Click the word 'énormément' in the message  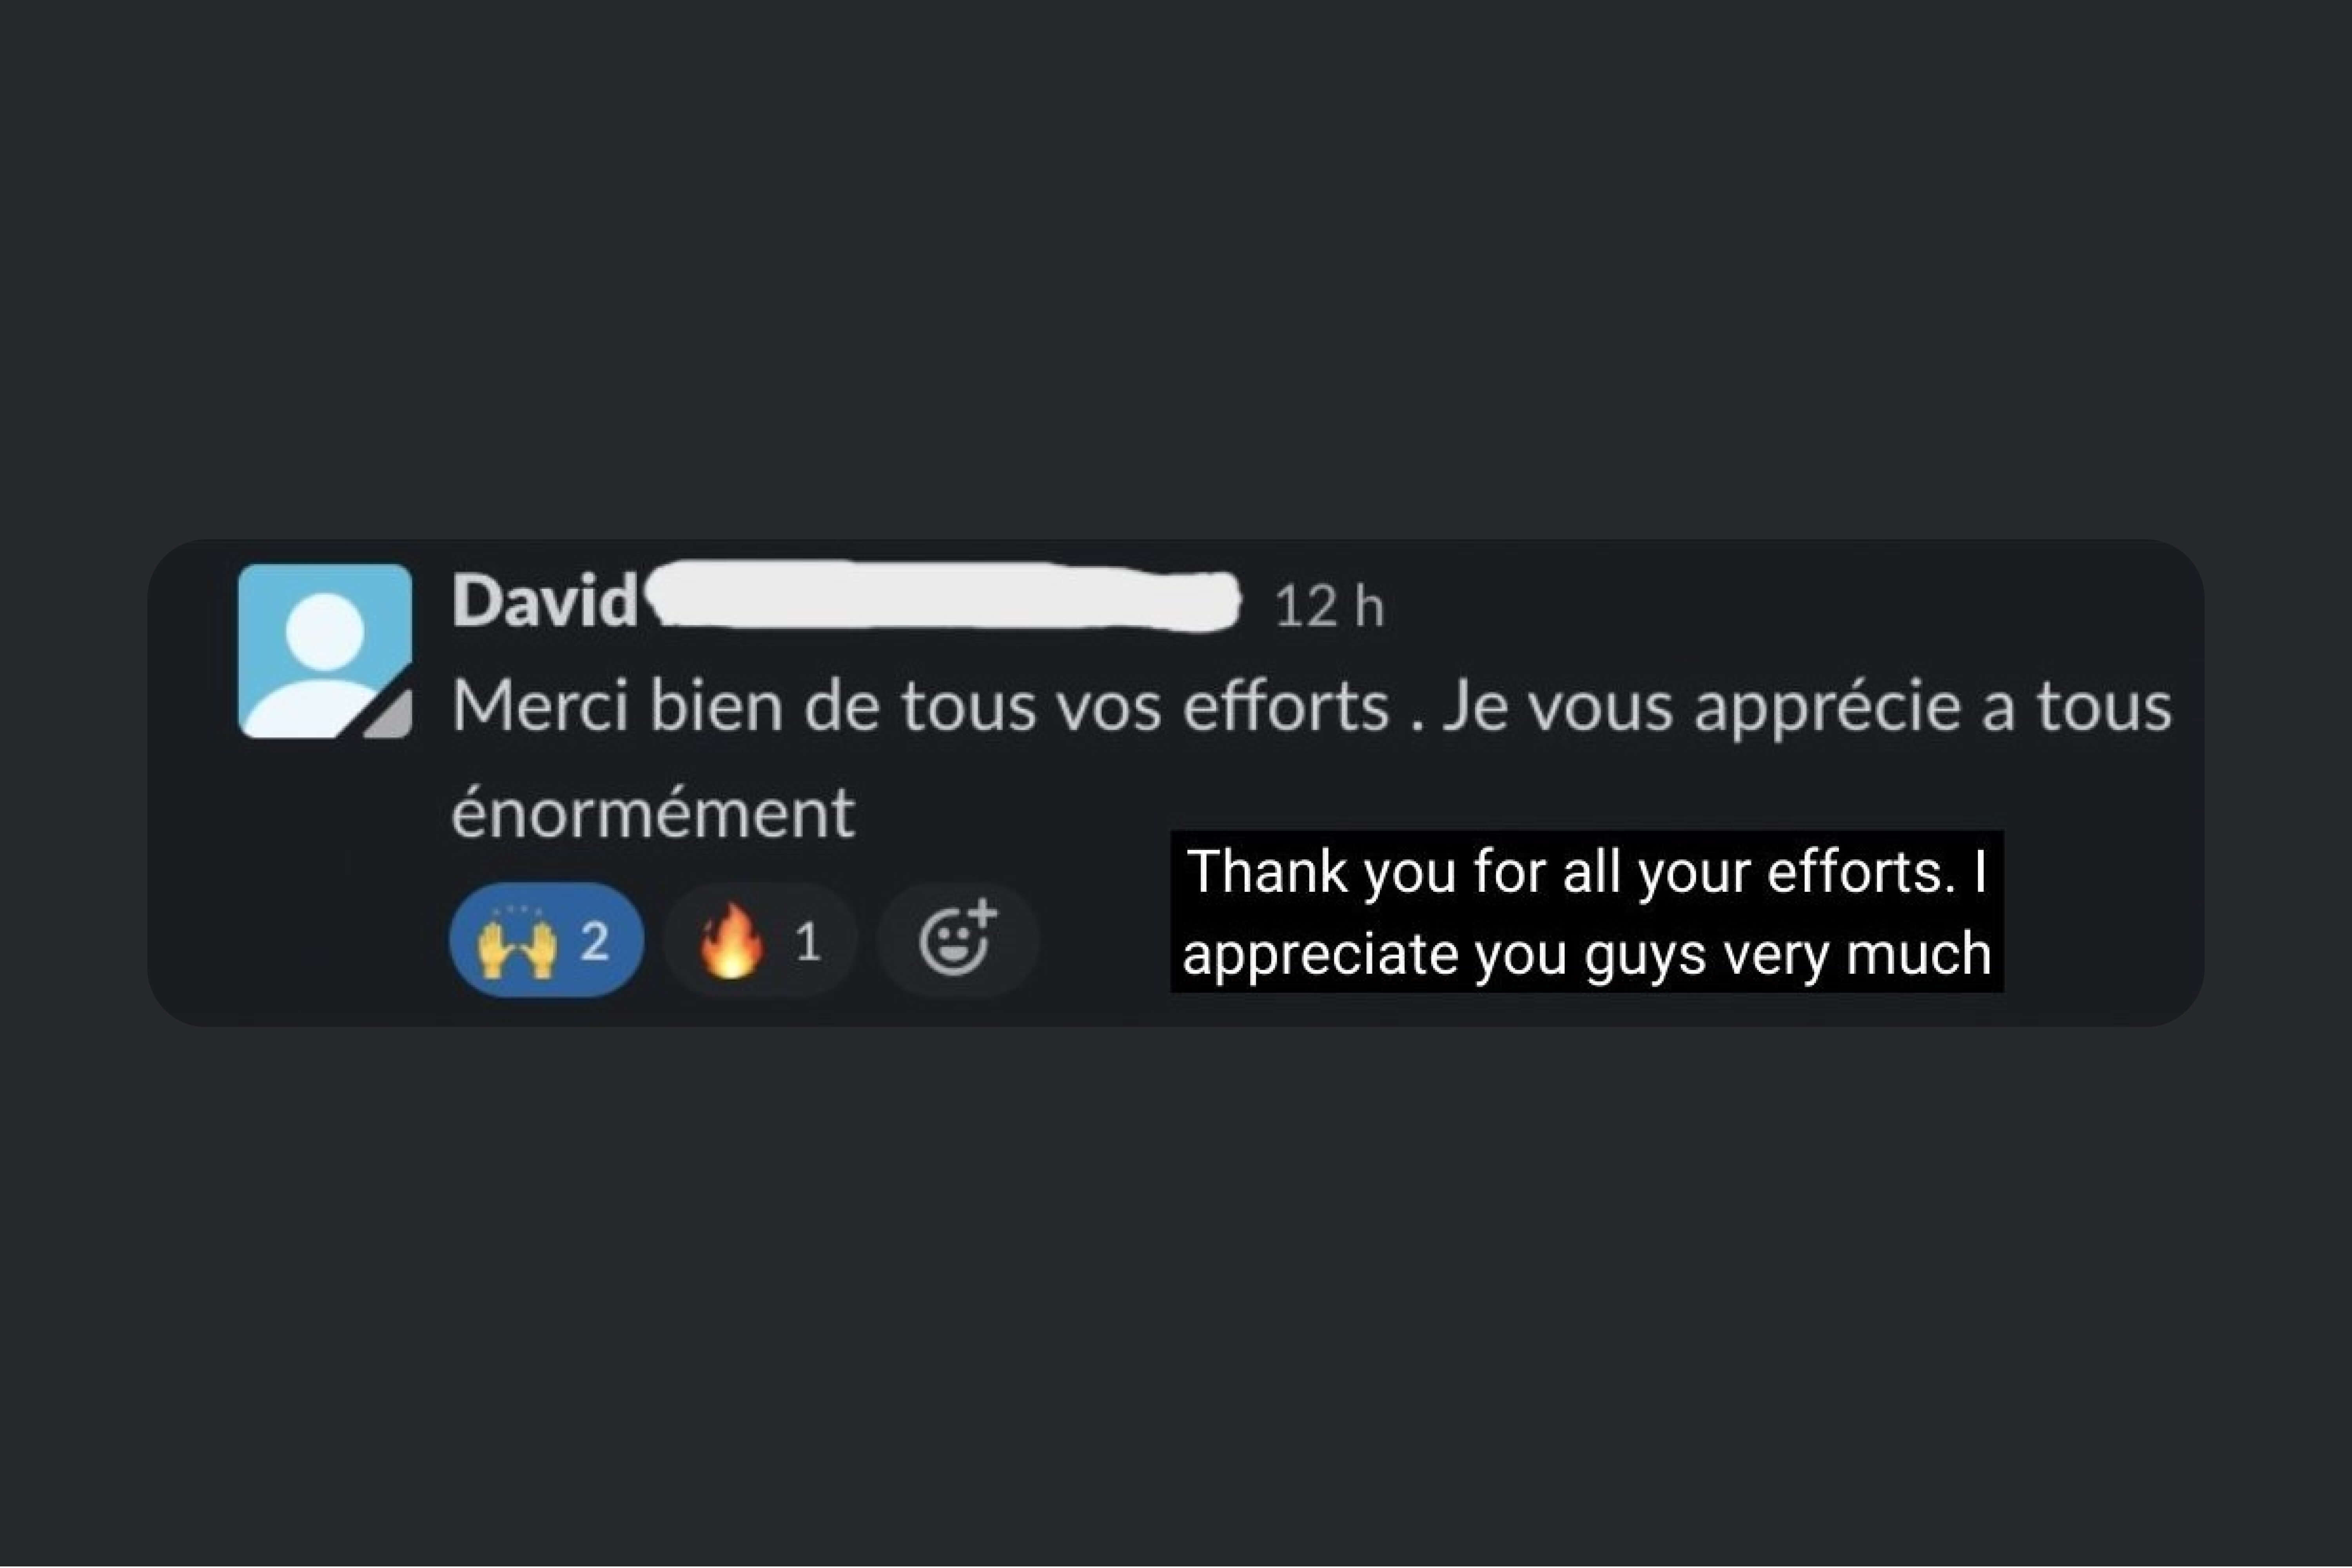(x=653, y=813)
